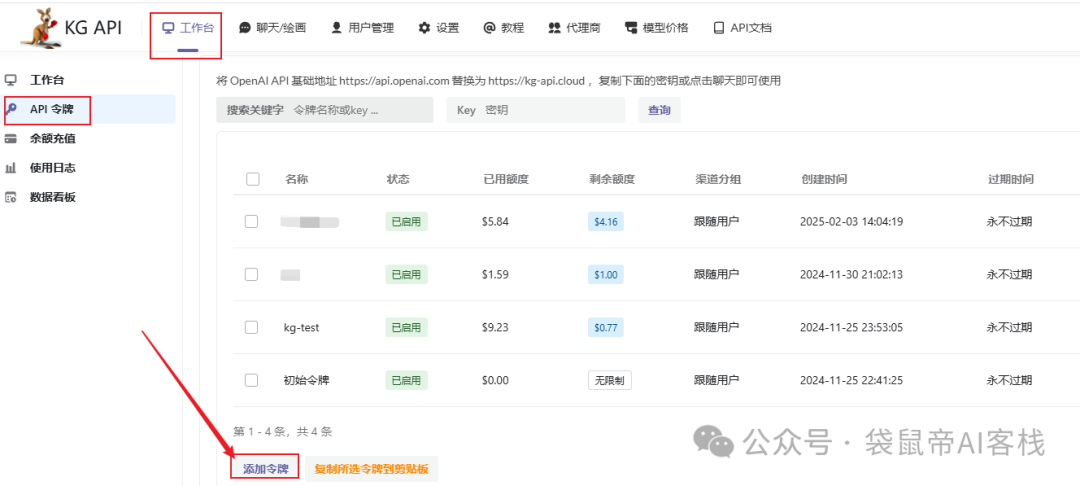Screen dimensions: 1080x486
Task: Click the 状态 column header
Action: point(398,179)
